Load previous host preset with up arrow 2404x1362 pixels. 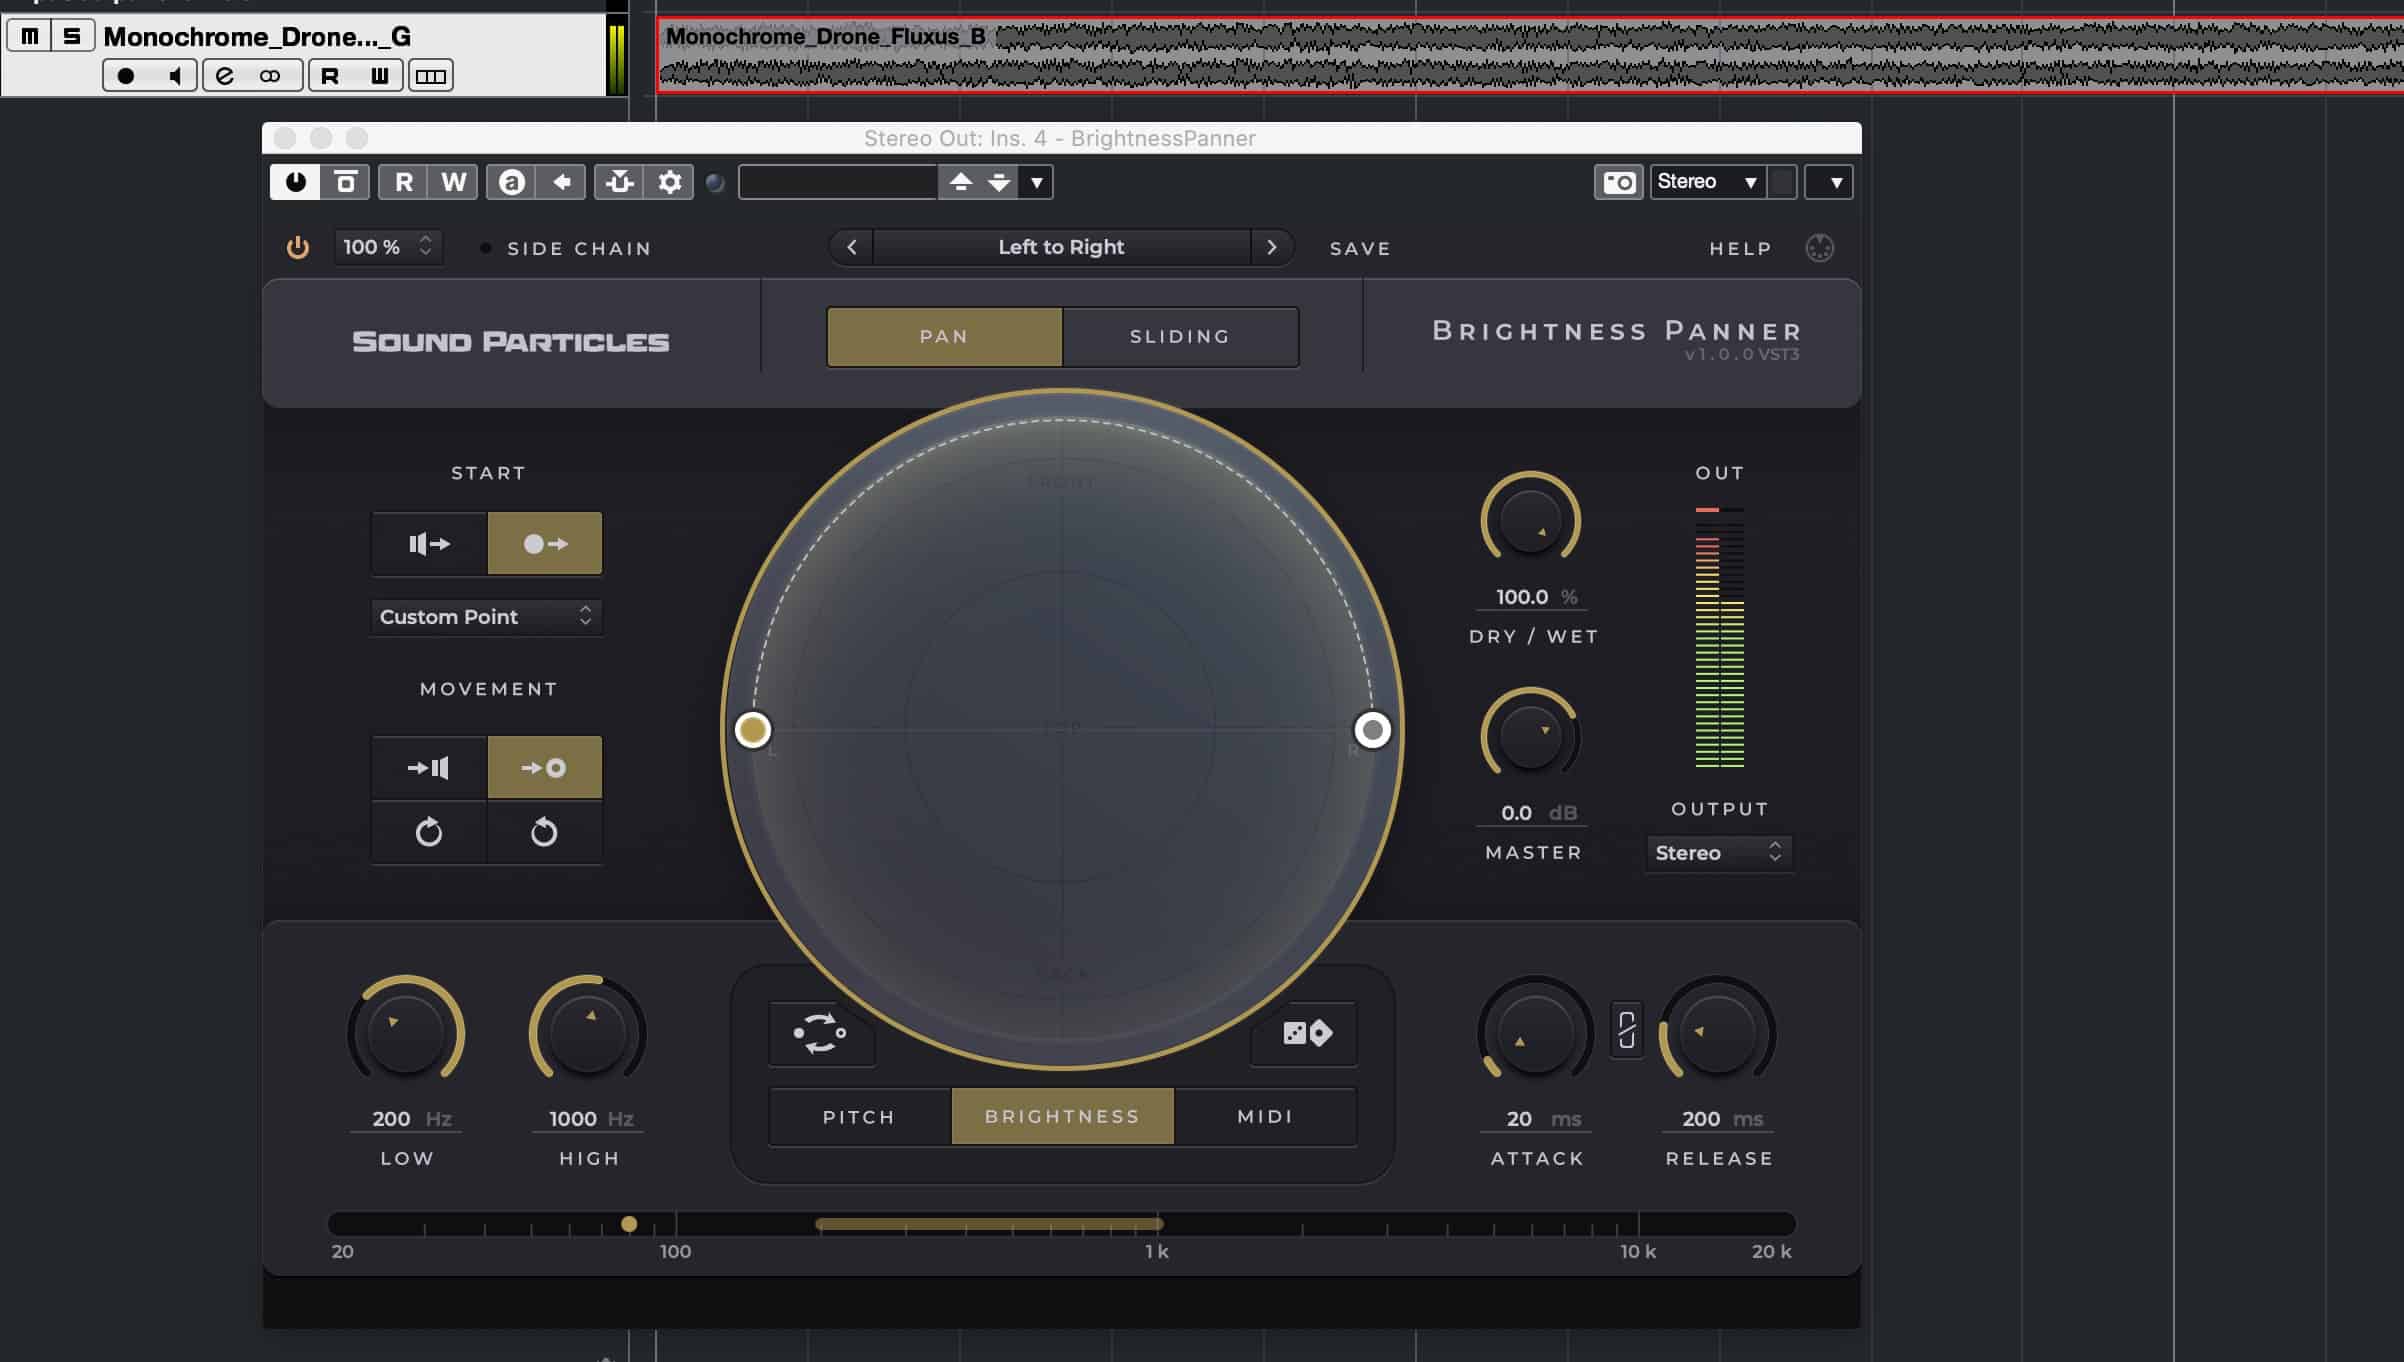(x=960, y=182)
